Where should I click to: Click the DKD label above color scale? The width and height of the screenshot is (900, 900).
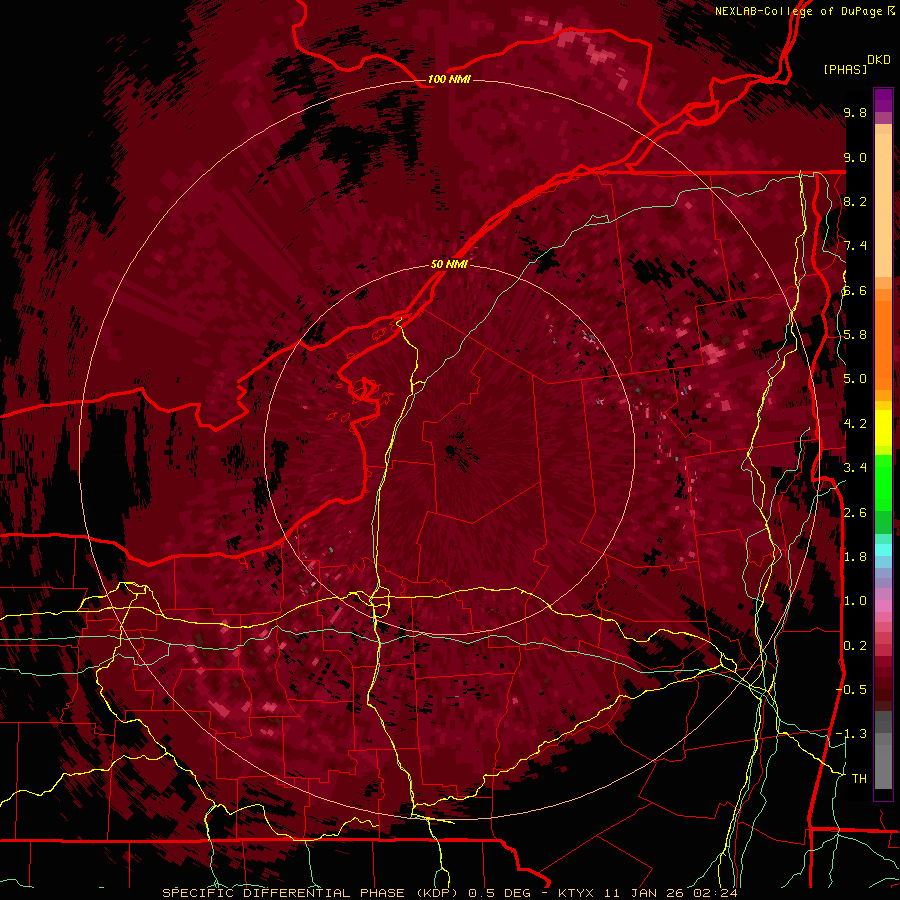pos(878,60)
